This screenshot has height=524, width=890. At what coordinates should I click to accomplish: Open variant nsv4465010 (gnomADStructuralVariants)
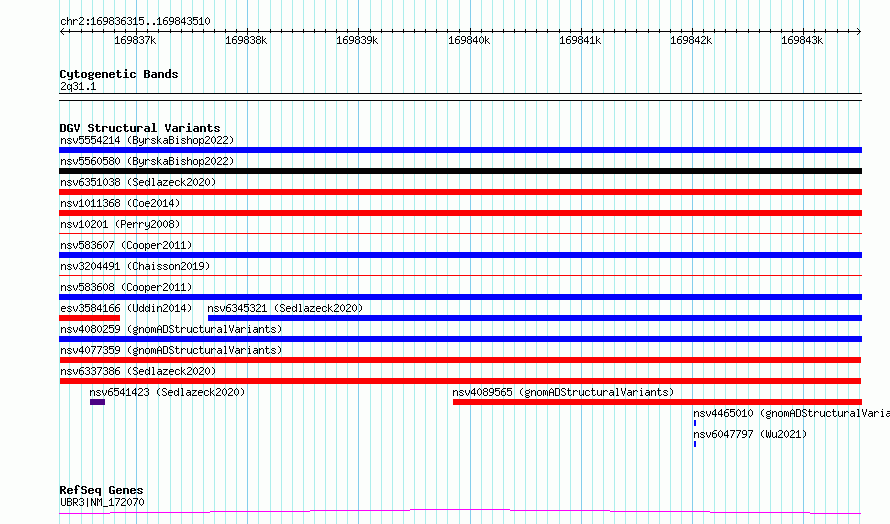[x=791, y=413]
